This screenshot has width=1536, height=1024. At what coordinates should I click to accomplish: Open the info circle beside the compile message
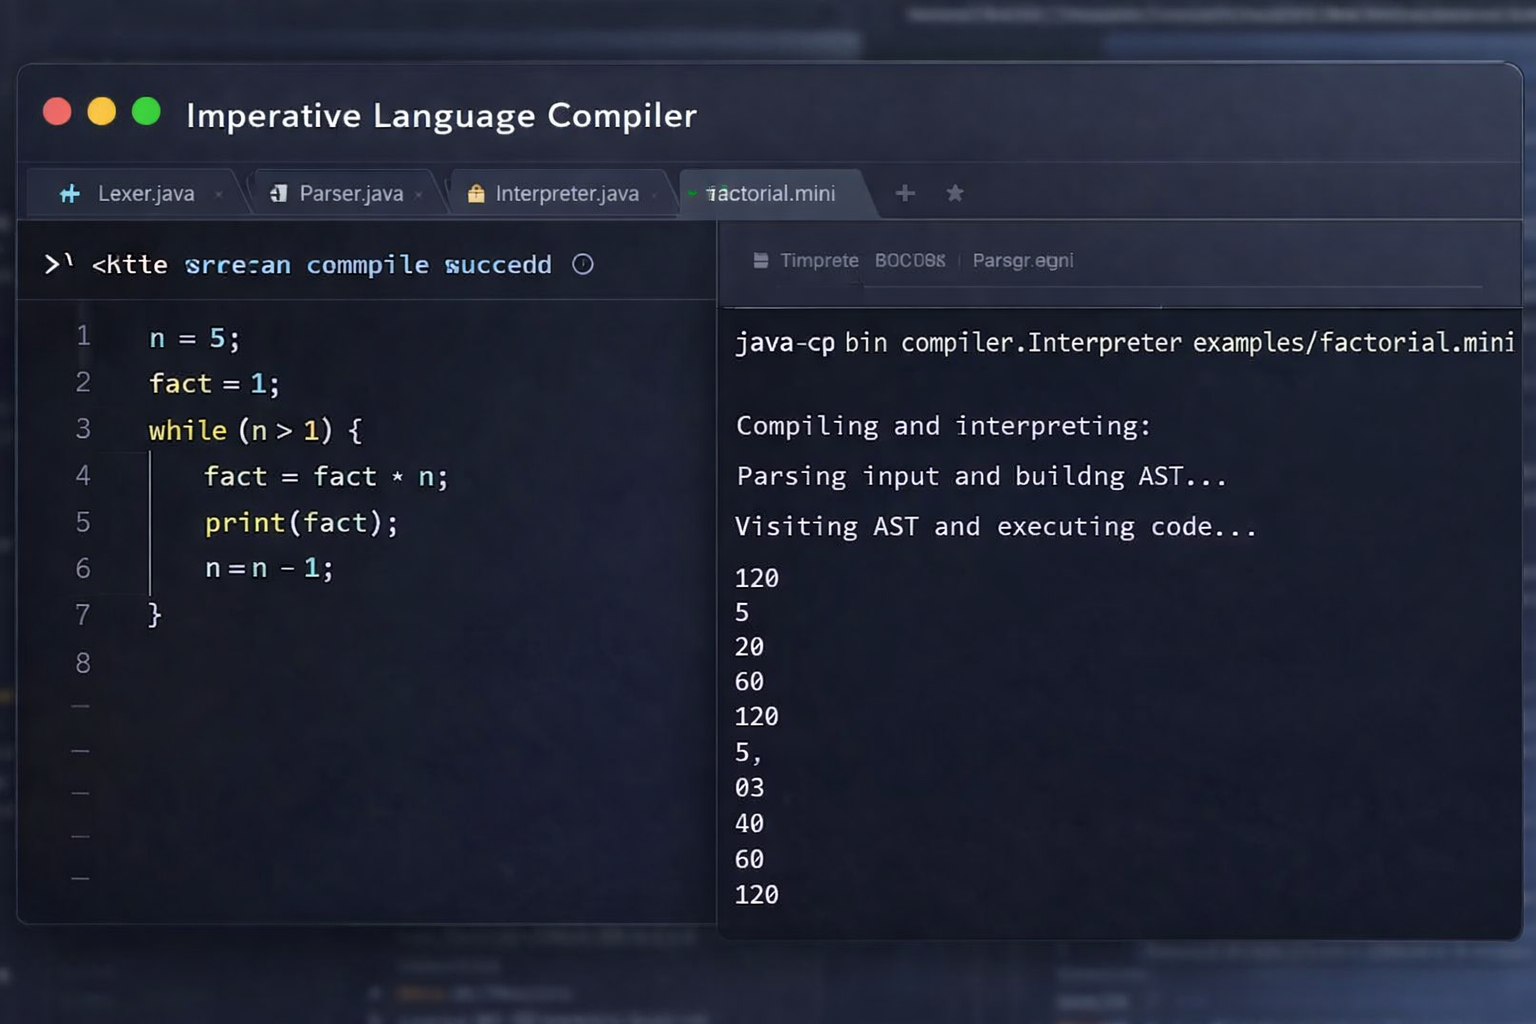(583, 264)
